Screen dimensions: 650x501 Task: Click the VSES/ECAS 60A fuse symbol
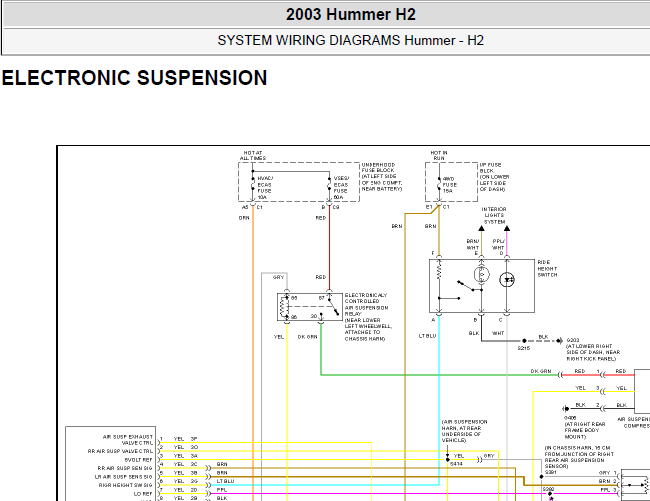(x=329, y=184)
